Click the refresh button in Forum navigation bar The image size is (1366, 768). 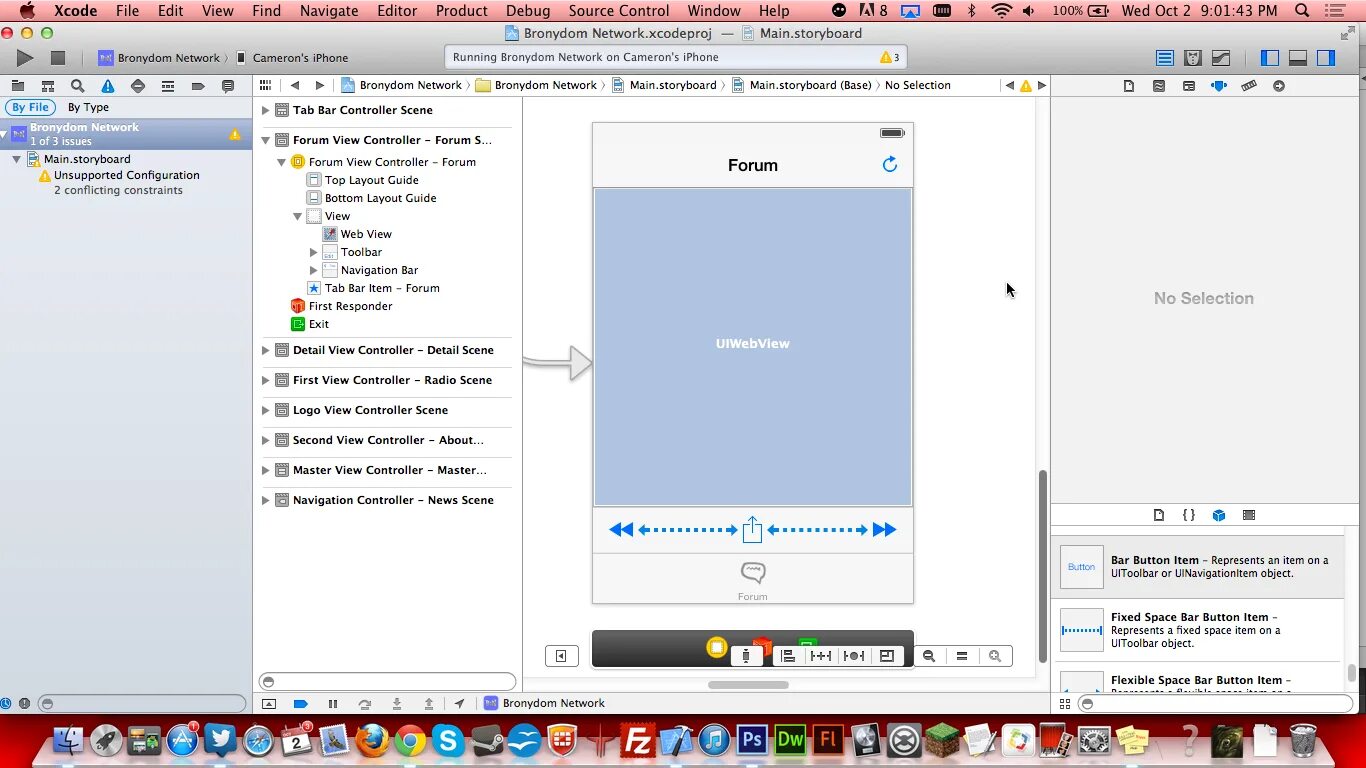pyautogui.click(x=890, y=165)
